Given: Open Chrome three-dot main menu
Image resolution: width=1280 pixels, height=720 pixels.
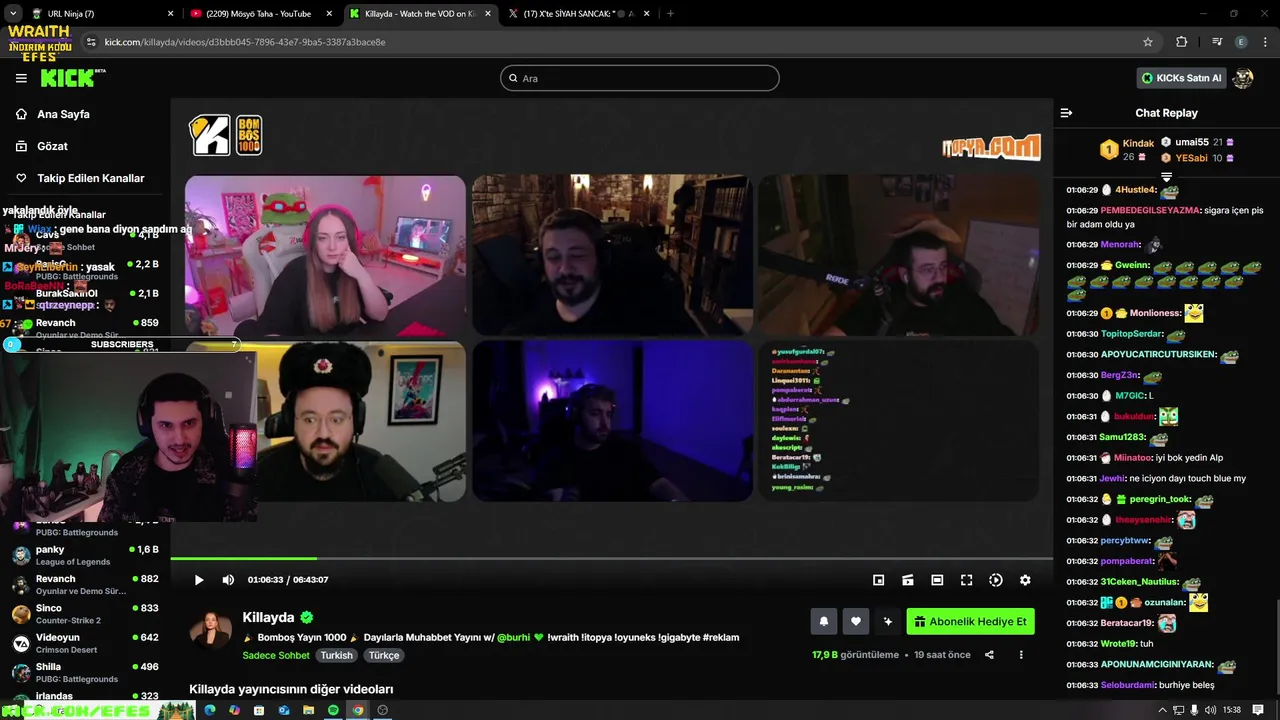Looking at the screenshot, I should [1265, 42].
